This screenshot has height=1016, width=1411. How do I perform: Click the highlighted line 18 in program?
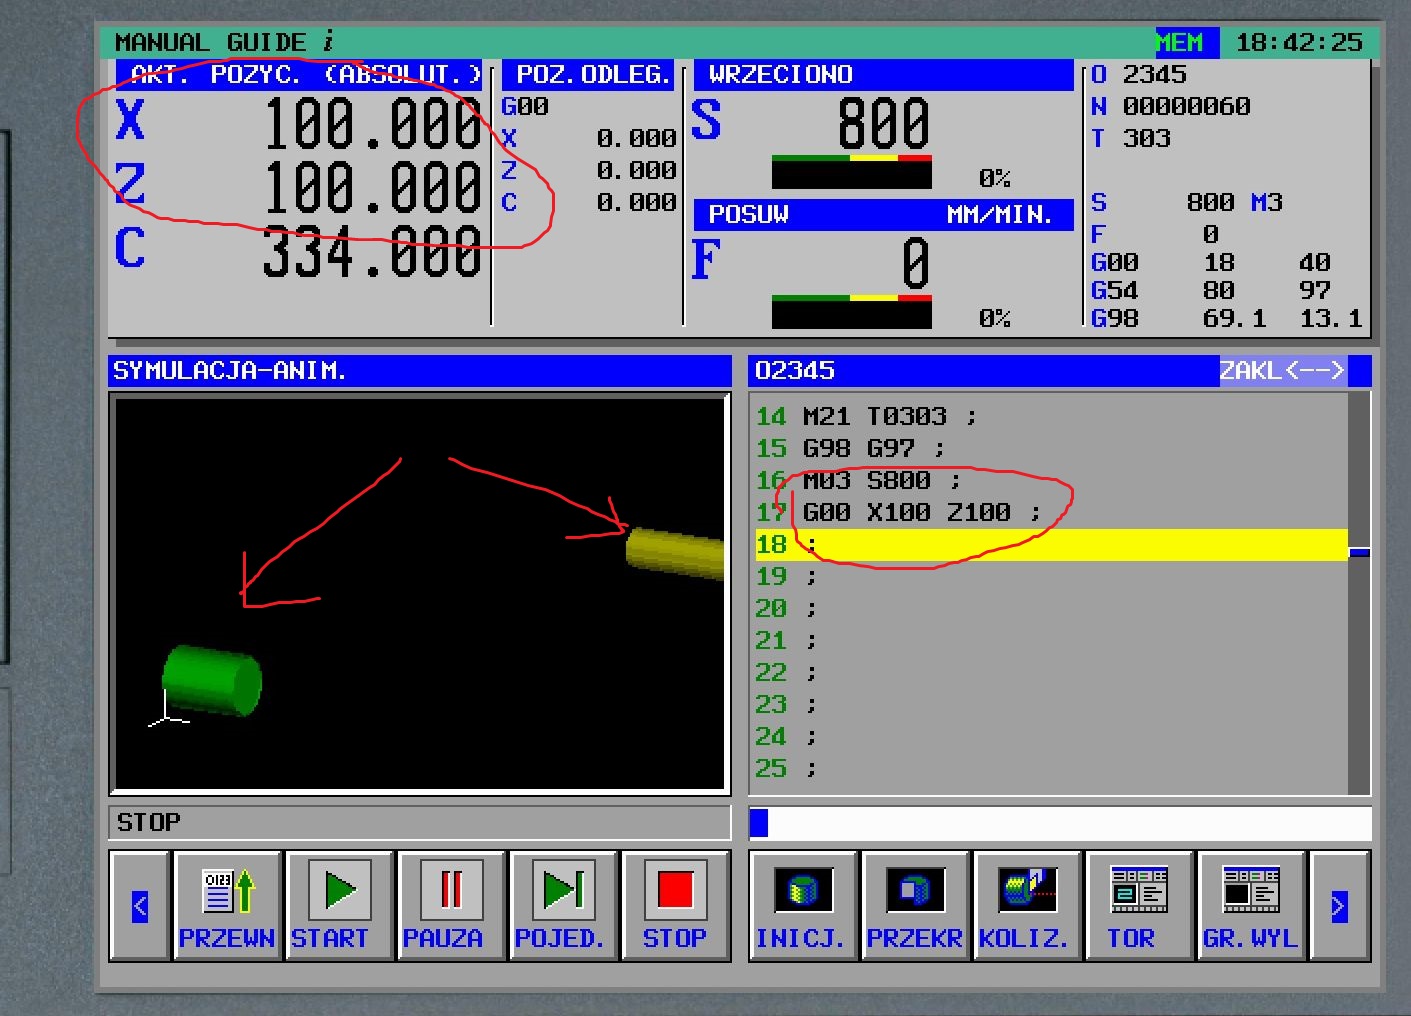point(1050,545)
